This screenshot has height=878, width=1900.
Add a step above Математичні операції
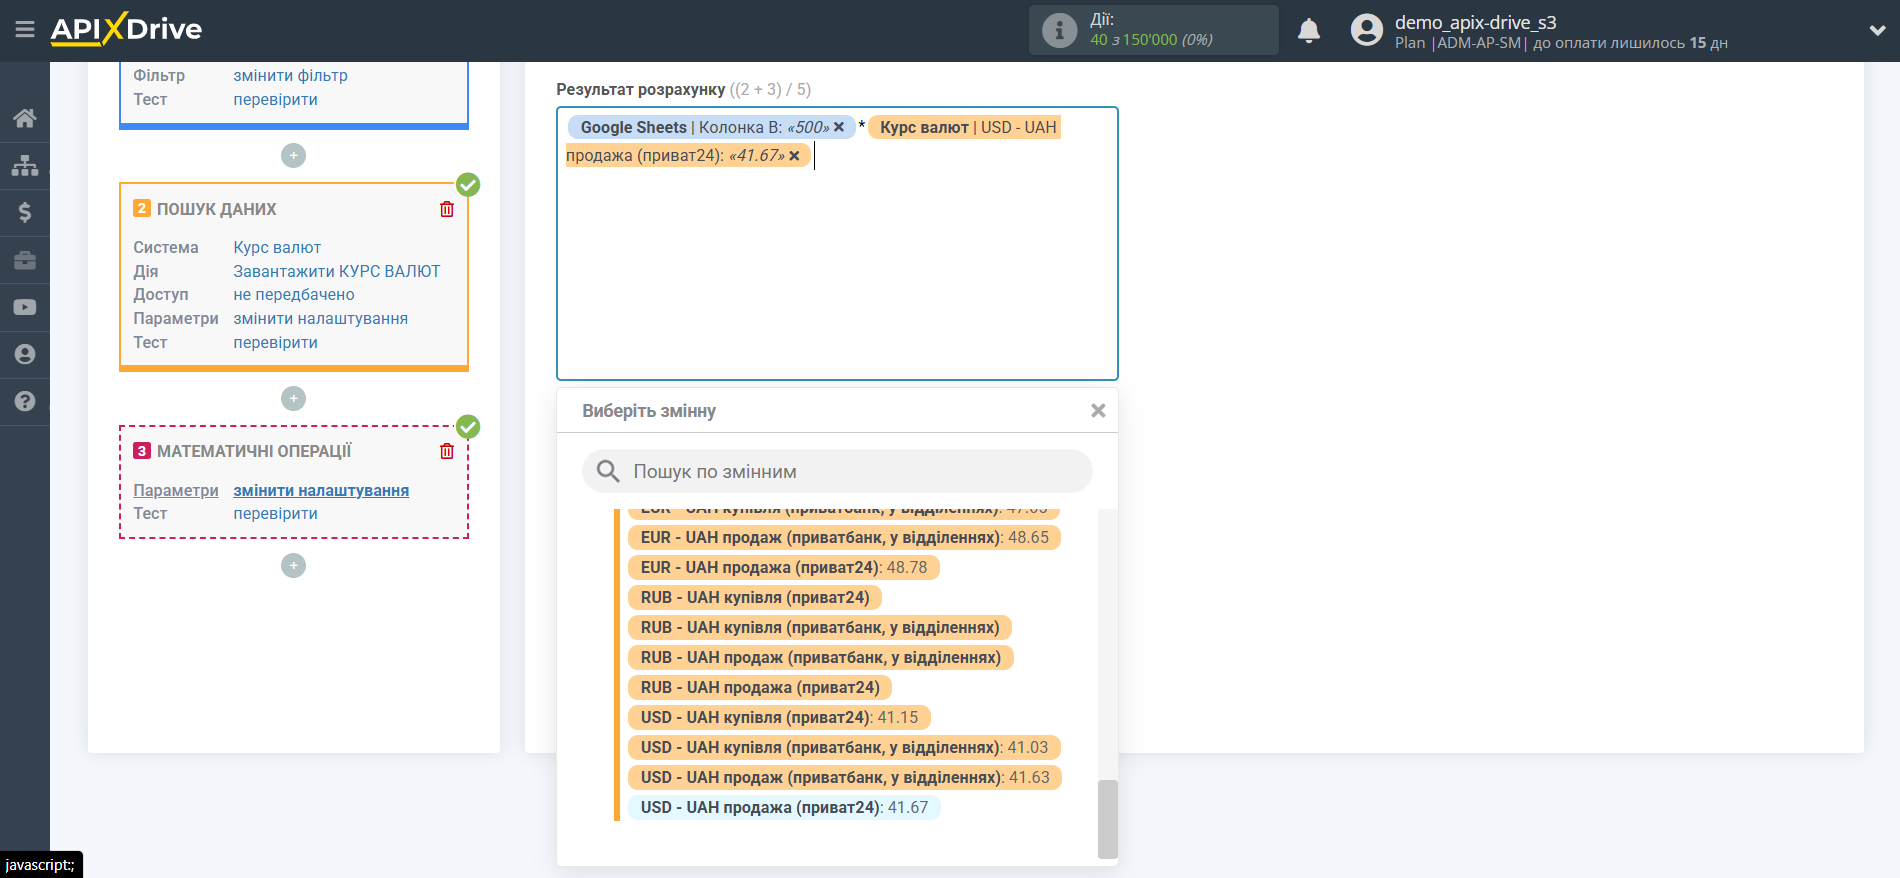tap(293, 398)
